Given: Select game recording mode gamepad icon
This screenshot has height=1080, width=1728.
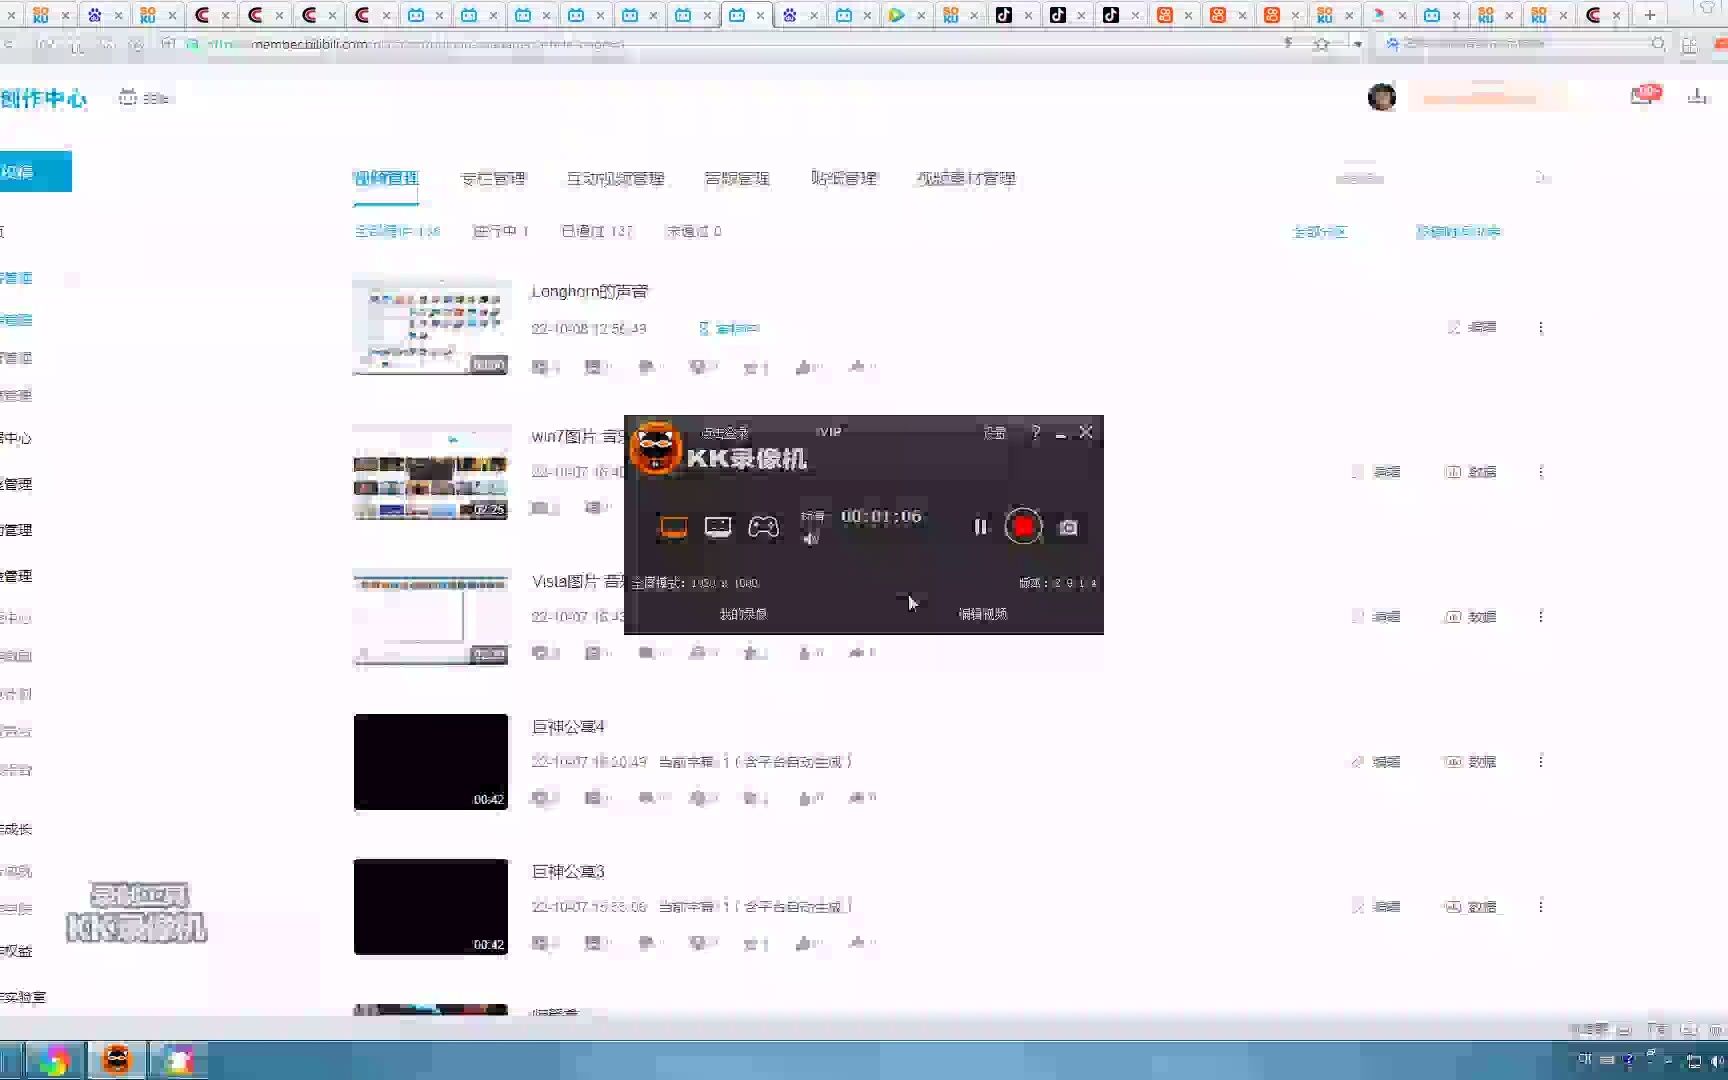Looking at the screenshot, I should coord(763,526).
